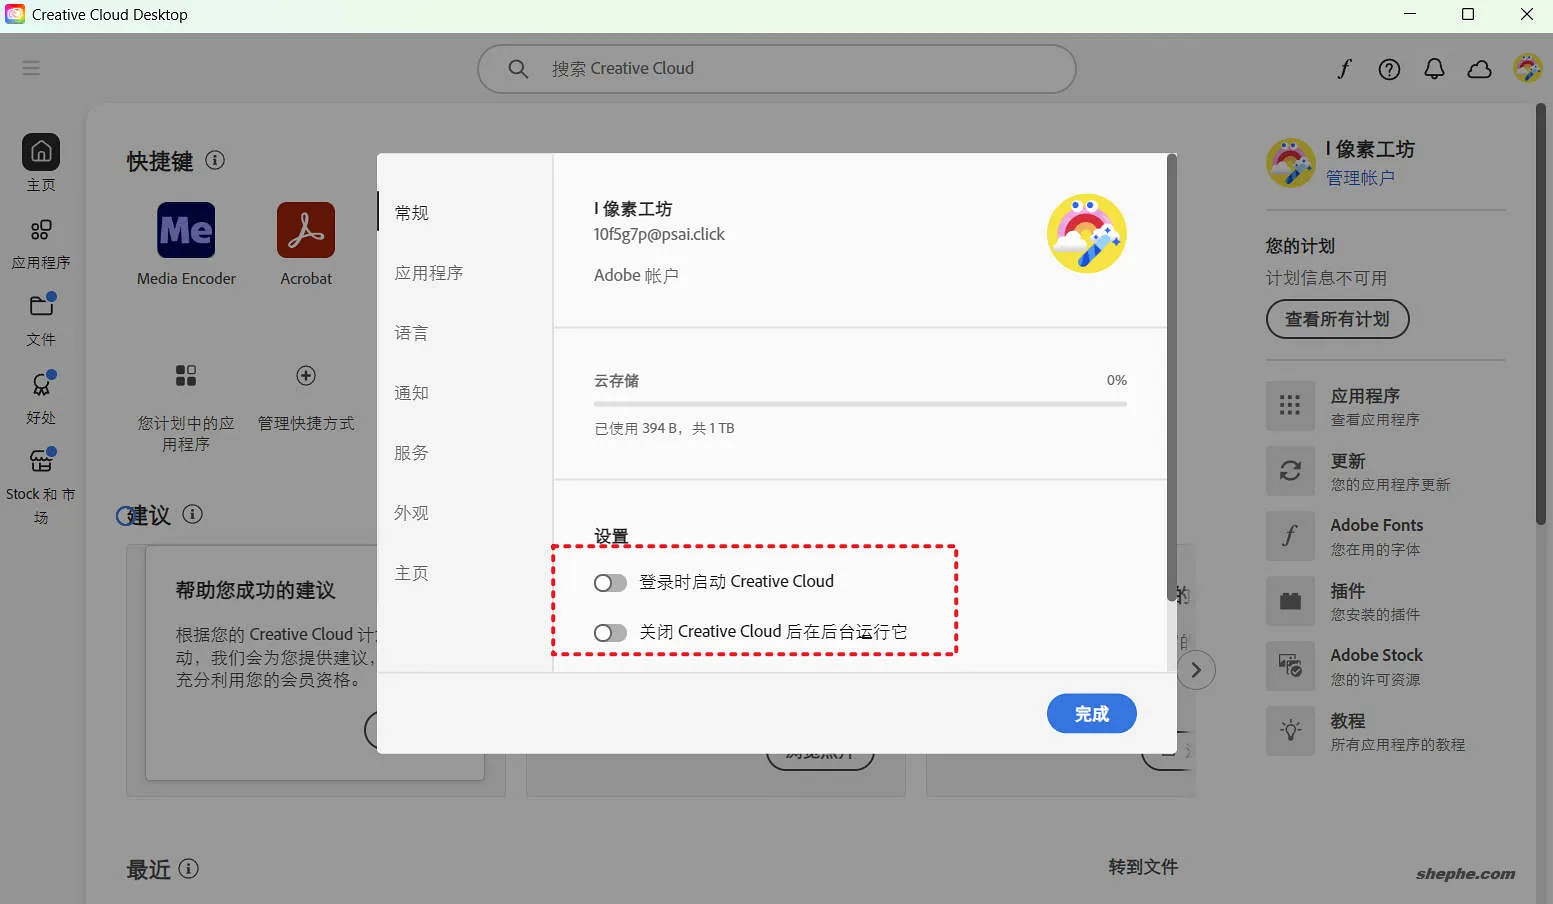This screenshot has height=904, width=1553.
Task: Open the cloud sync status icon
Action: coord(1479,68)
